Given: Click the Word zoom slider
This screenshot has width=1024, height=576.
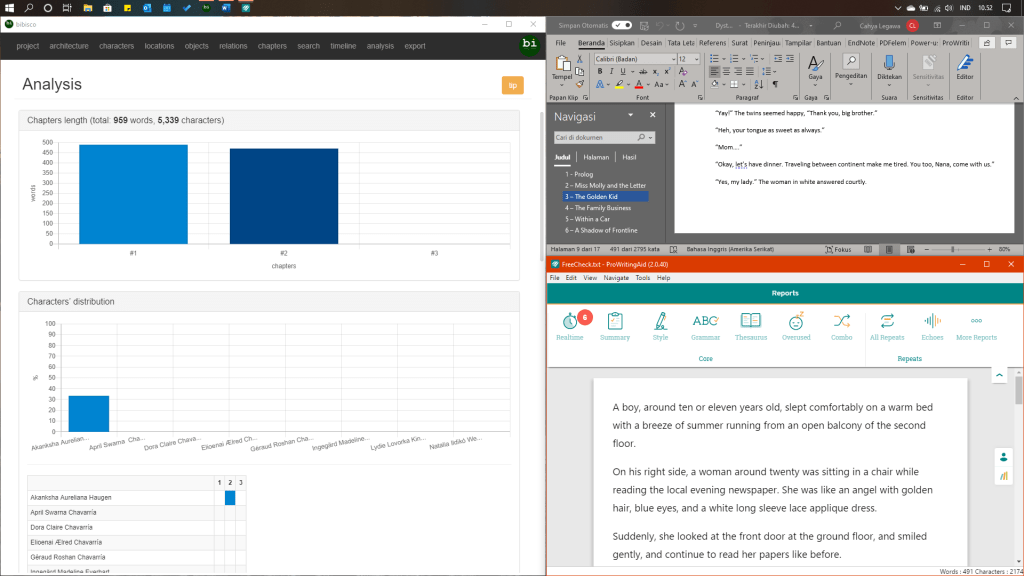Looking at the screenshot, I should click(x=952, y=248).
